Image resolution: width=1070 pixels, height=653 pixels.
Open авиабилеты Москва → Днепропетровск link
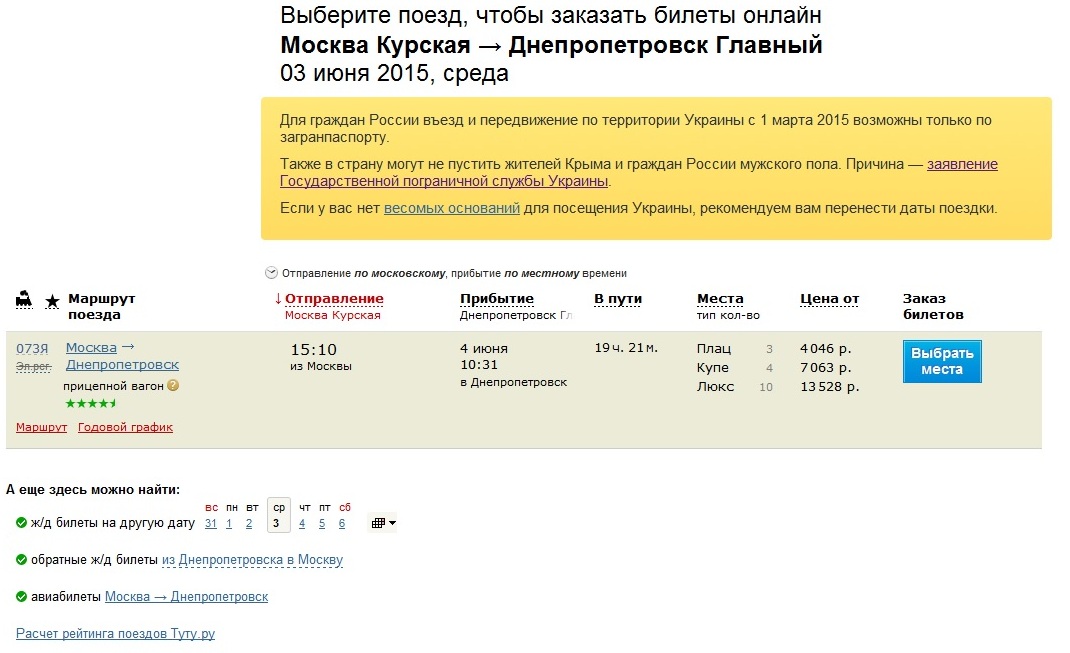point(186,597)
